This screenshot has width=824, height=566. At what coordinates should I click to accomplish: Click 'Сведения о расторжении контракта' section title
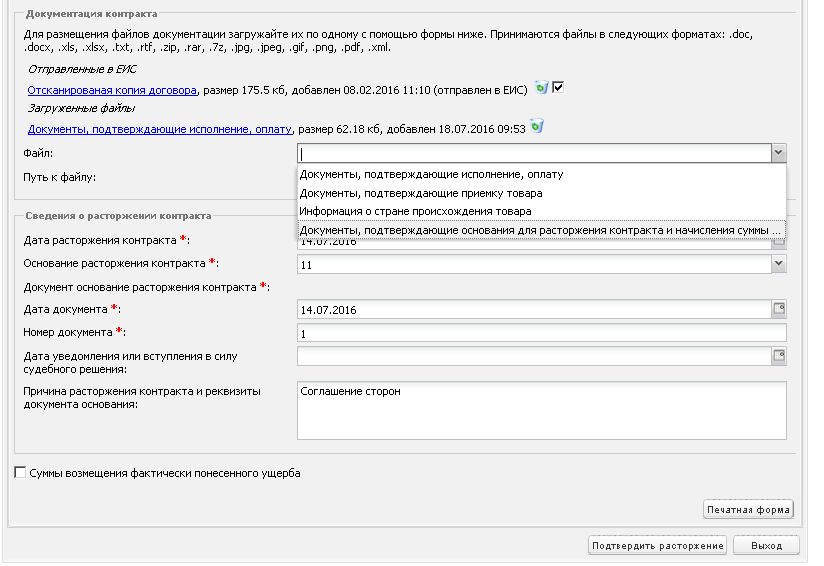click(x=118, y=215)
